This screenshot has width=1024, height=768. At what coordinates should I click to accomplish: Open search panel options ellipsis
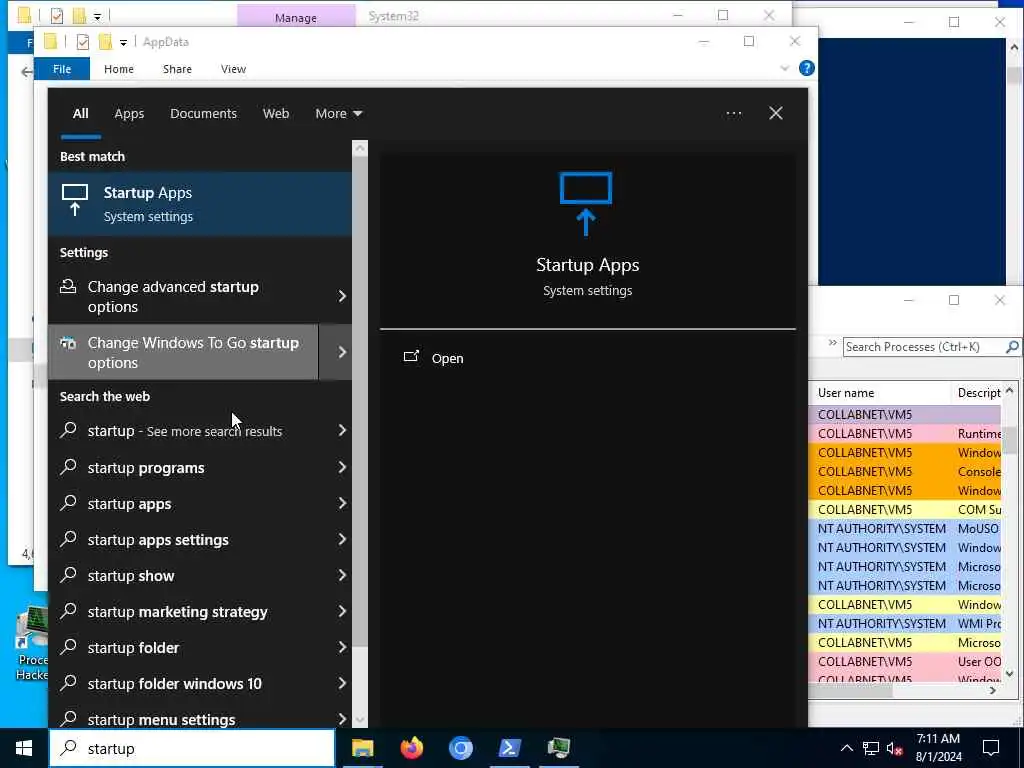(734, 114)
